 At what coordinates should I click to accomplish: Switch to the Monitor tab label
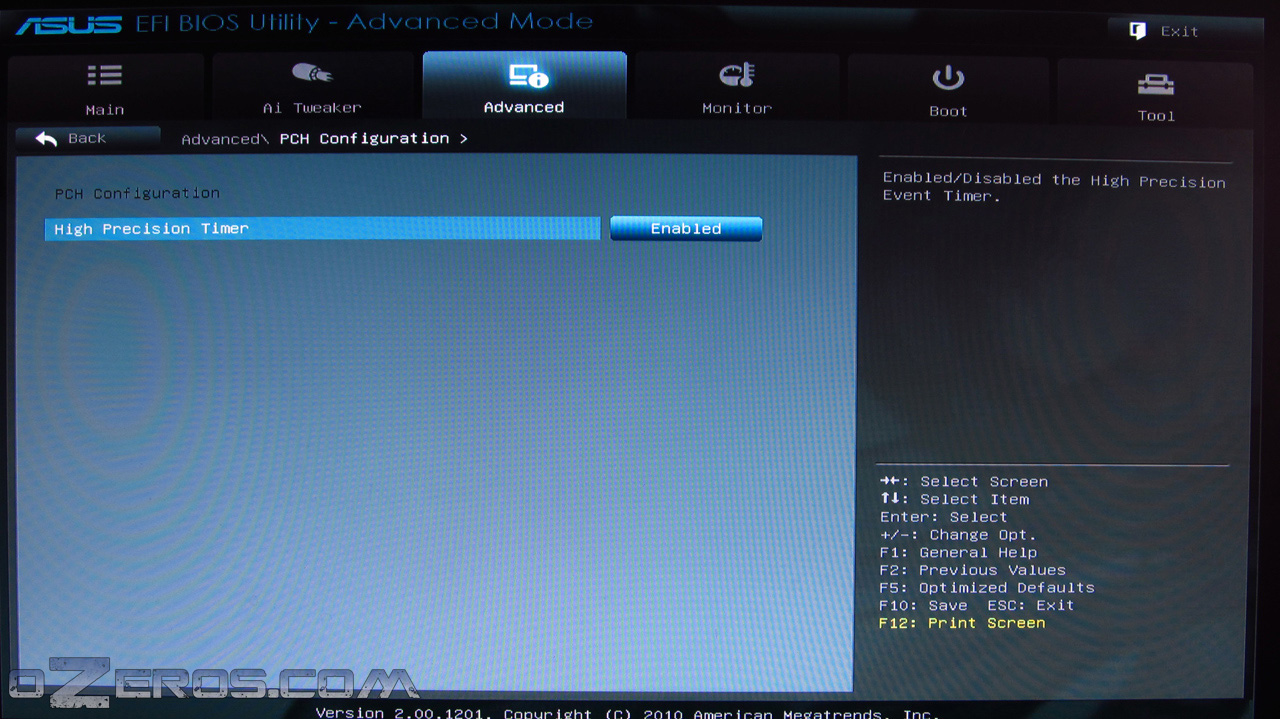(x=737, y=108)
